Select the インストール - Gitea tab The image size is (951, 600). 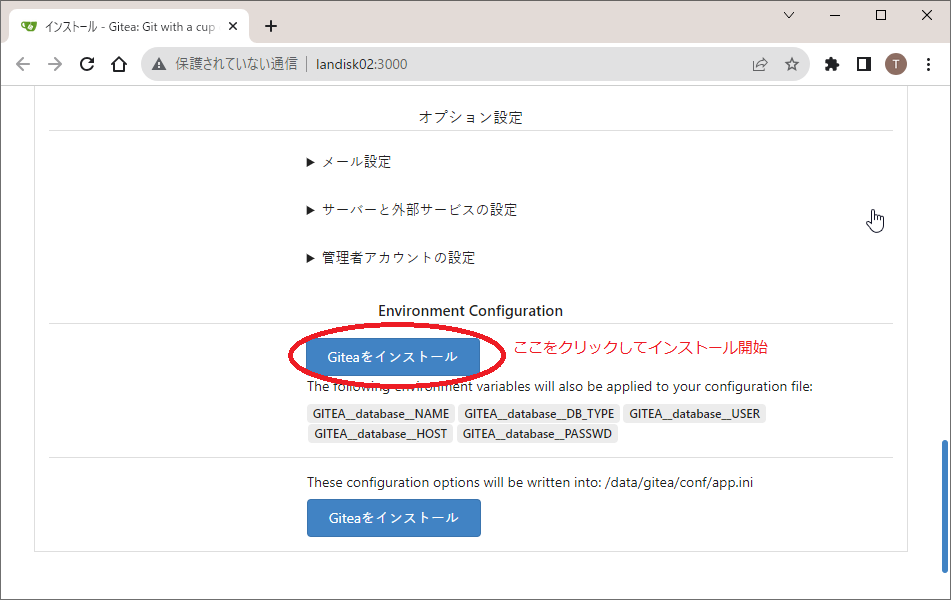pyautogui.click(x=120, y=26)
